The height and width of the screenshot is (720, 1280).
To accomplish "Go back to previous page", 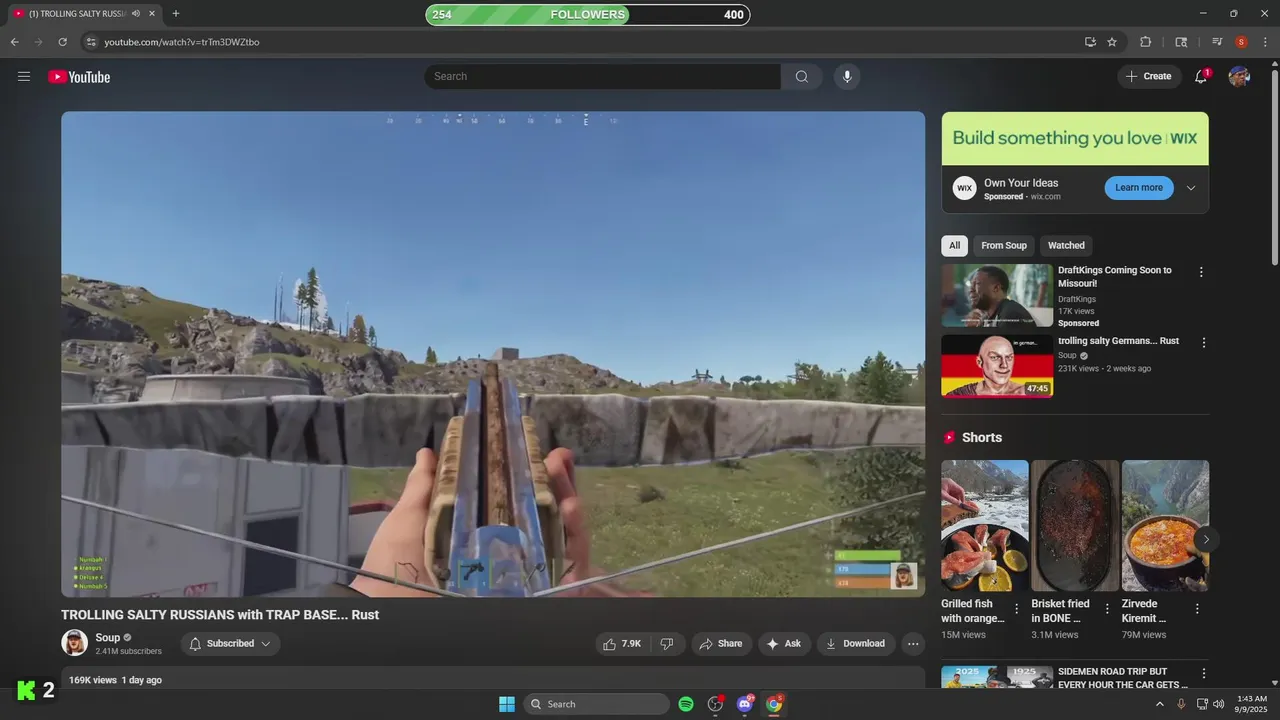I will click(14, 42).
